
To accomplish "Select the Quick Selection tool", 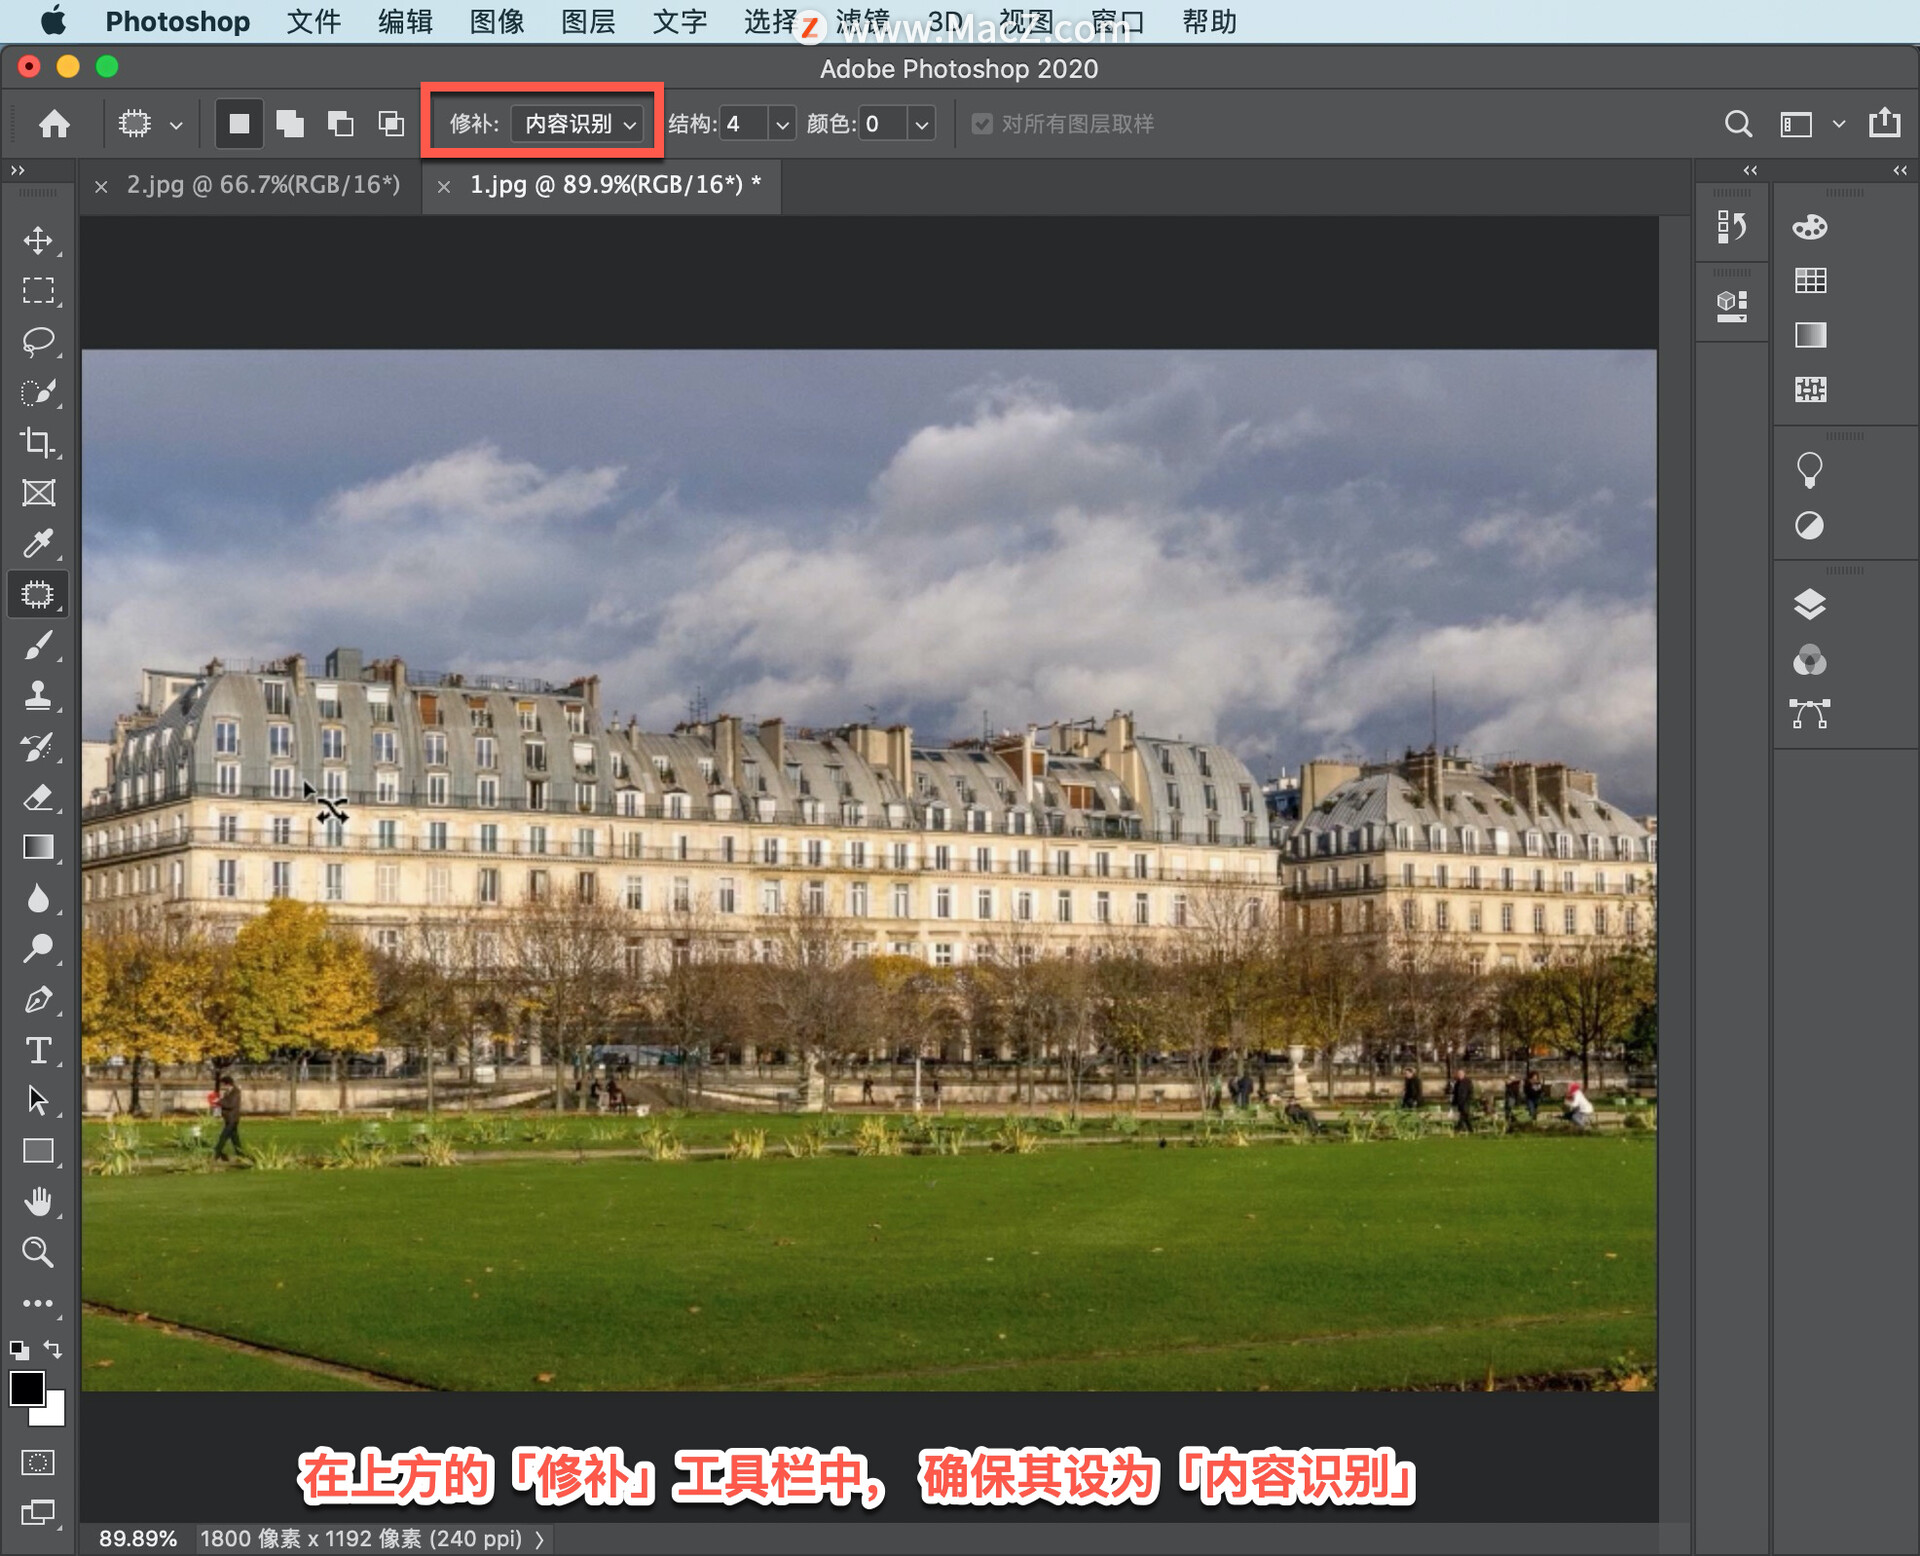I will pyautogui.click(x=38, y=392).
